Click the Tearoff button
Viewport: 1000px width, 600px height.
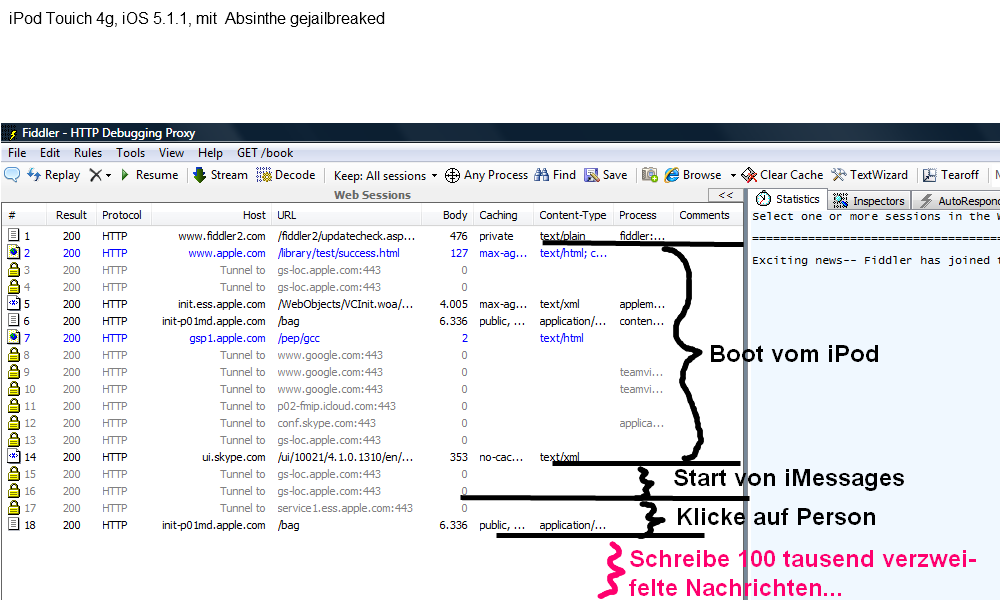point(951,175)
